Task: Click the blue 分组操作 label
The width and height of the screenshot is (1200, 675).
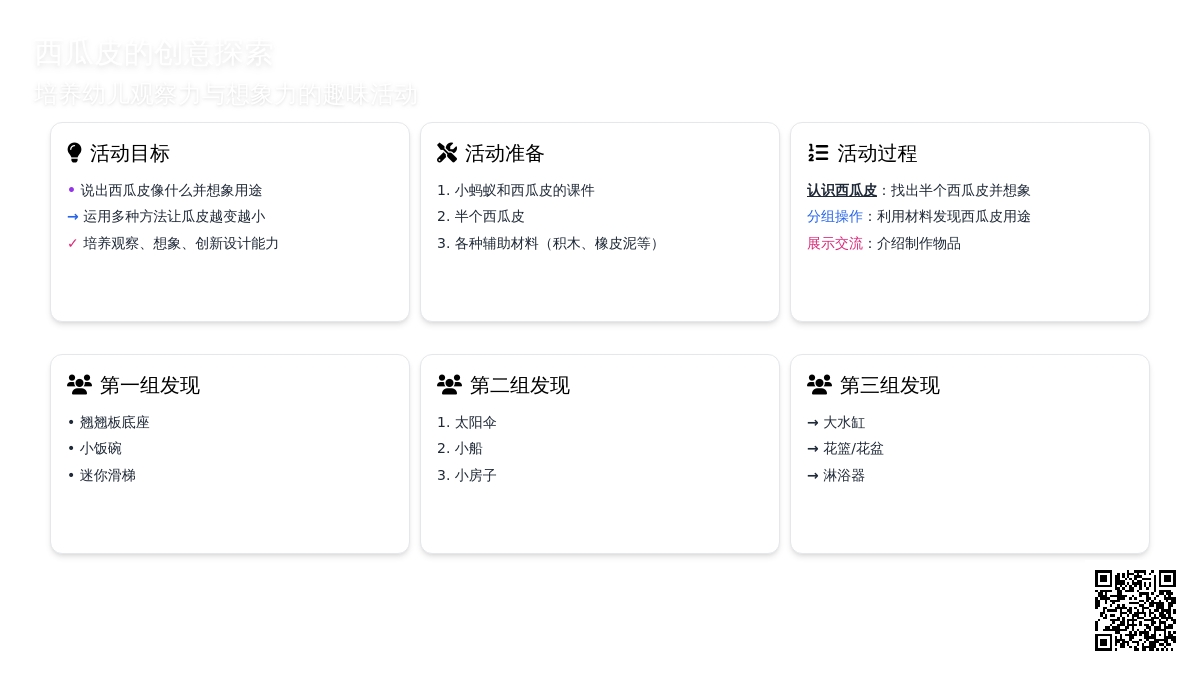Action: 835,216
